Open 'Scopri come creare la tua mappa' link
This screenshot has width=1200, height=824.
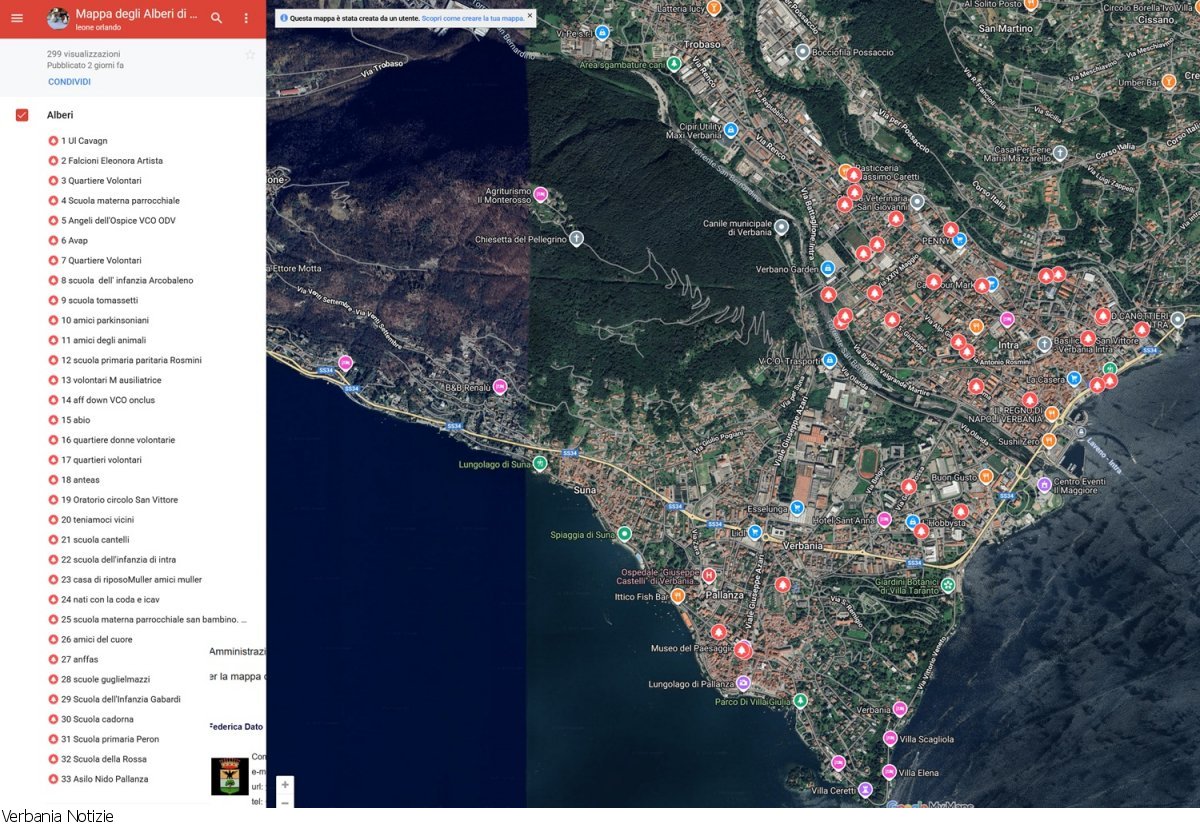pos(472,18)
